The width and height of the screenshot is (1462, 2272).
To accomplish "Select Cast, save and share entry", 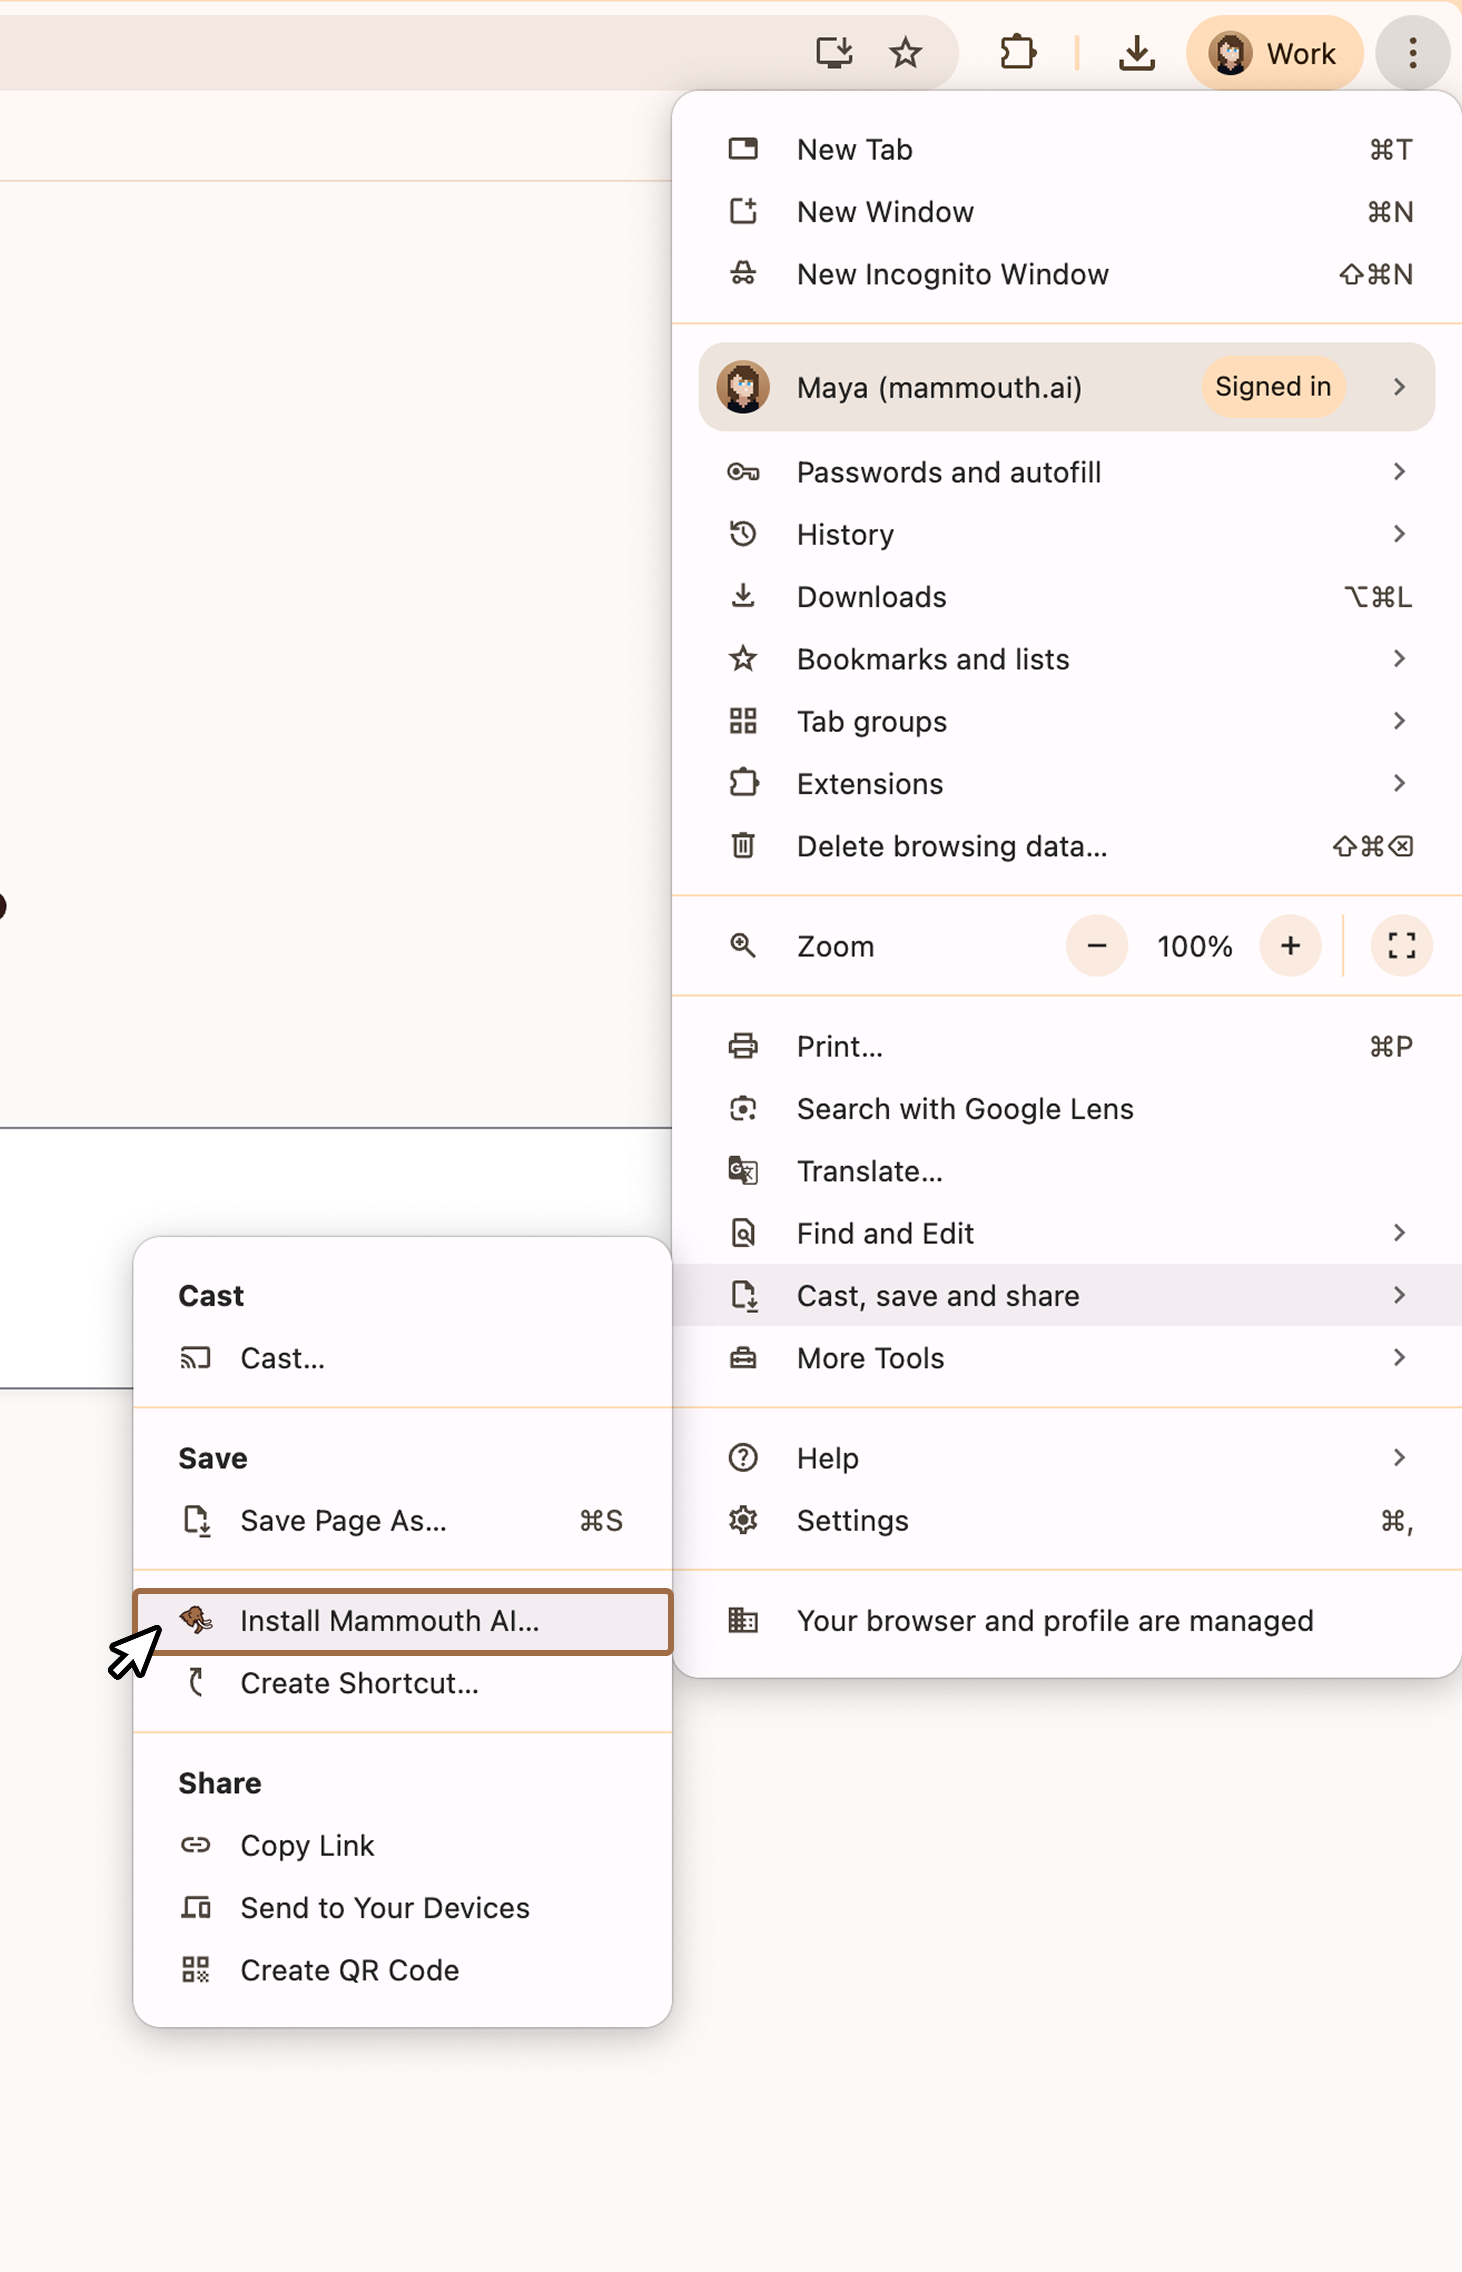I will [x=1066, y=1296].
